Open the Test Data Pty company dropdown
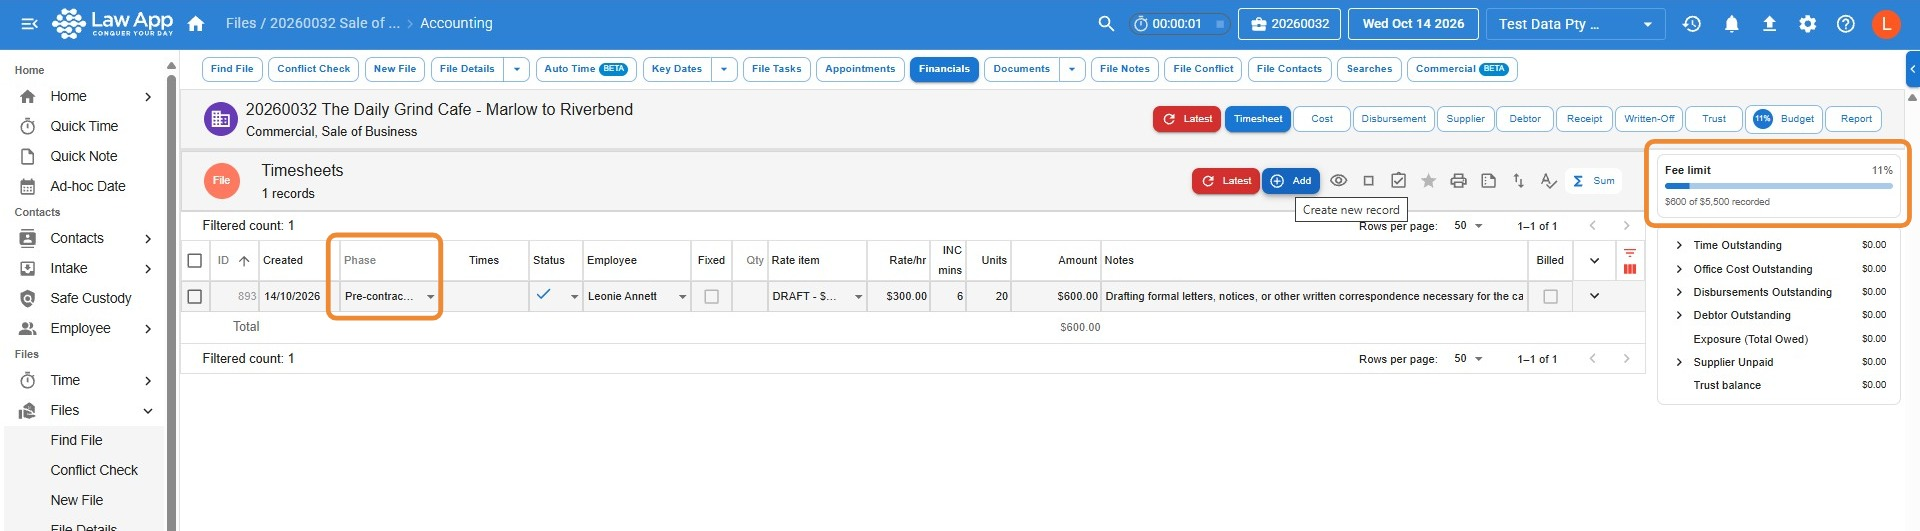1920x531 pixels. tap(1575, 24)
